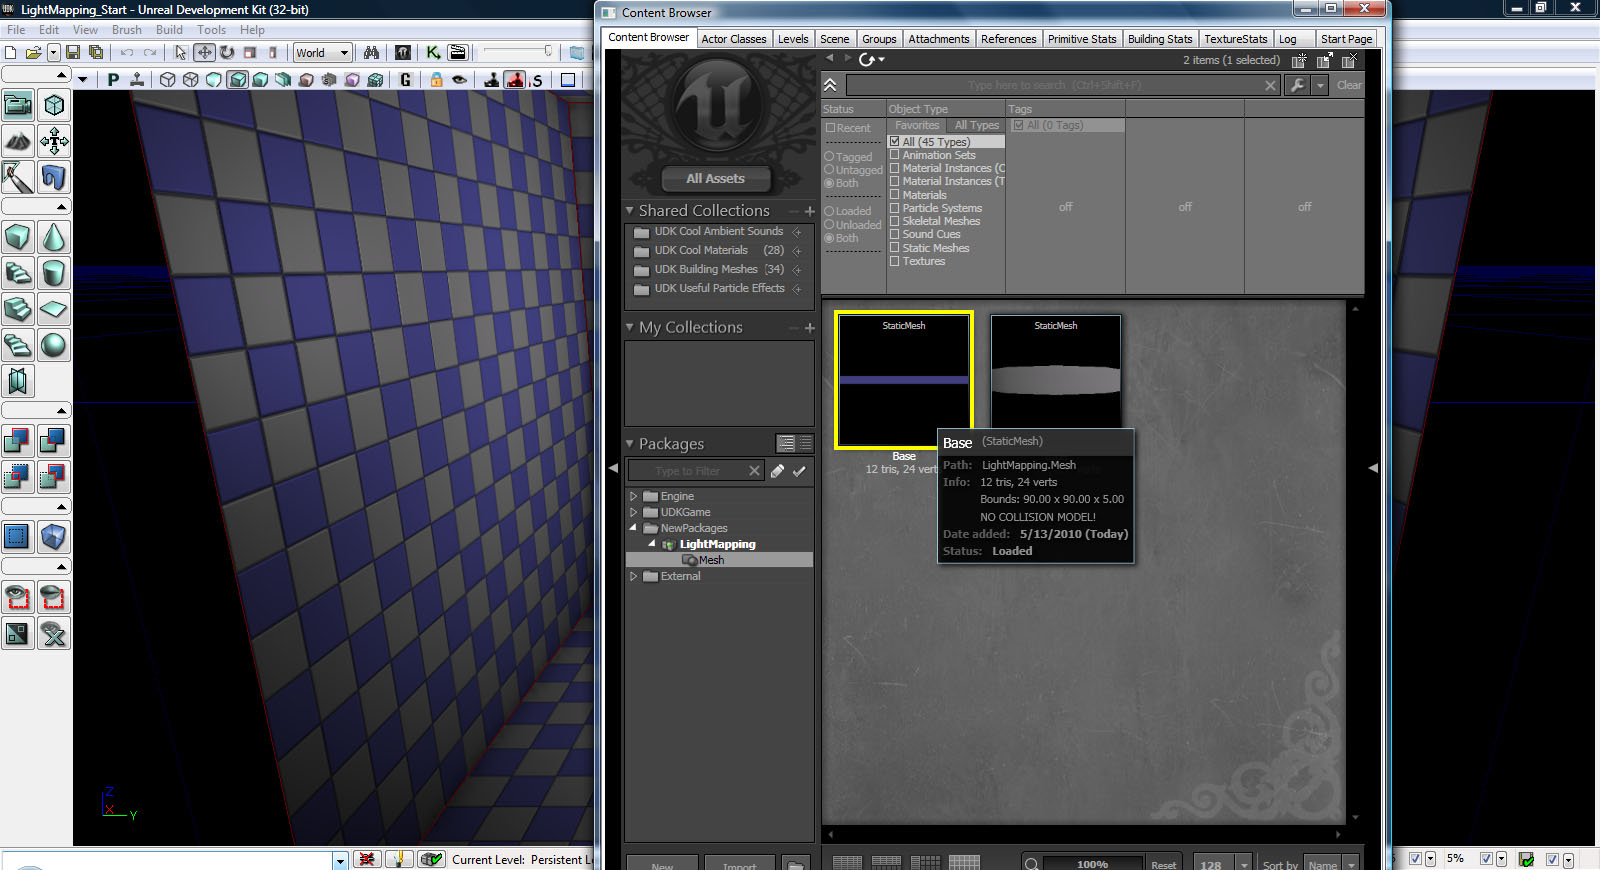Collapse Shared Collections section
Viewport: 1600px width, 870px height.
(x=630, y=211)
